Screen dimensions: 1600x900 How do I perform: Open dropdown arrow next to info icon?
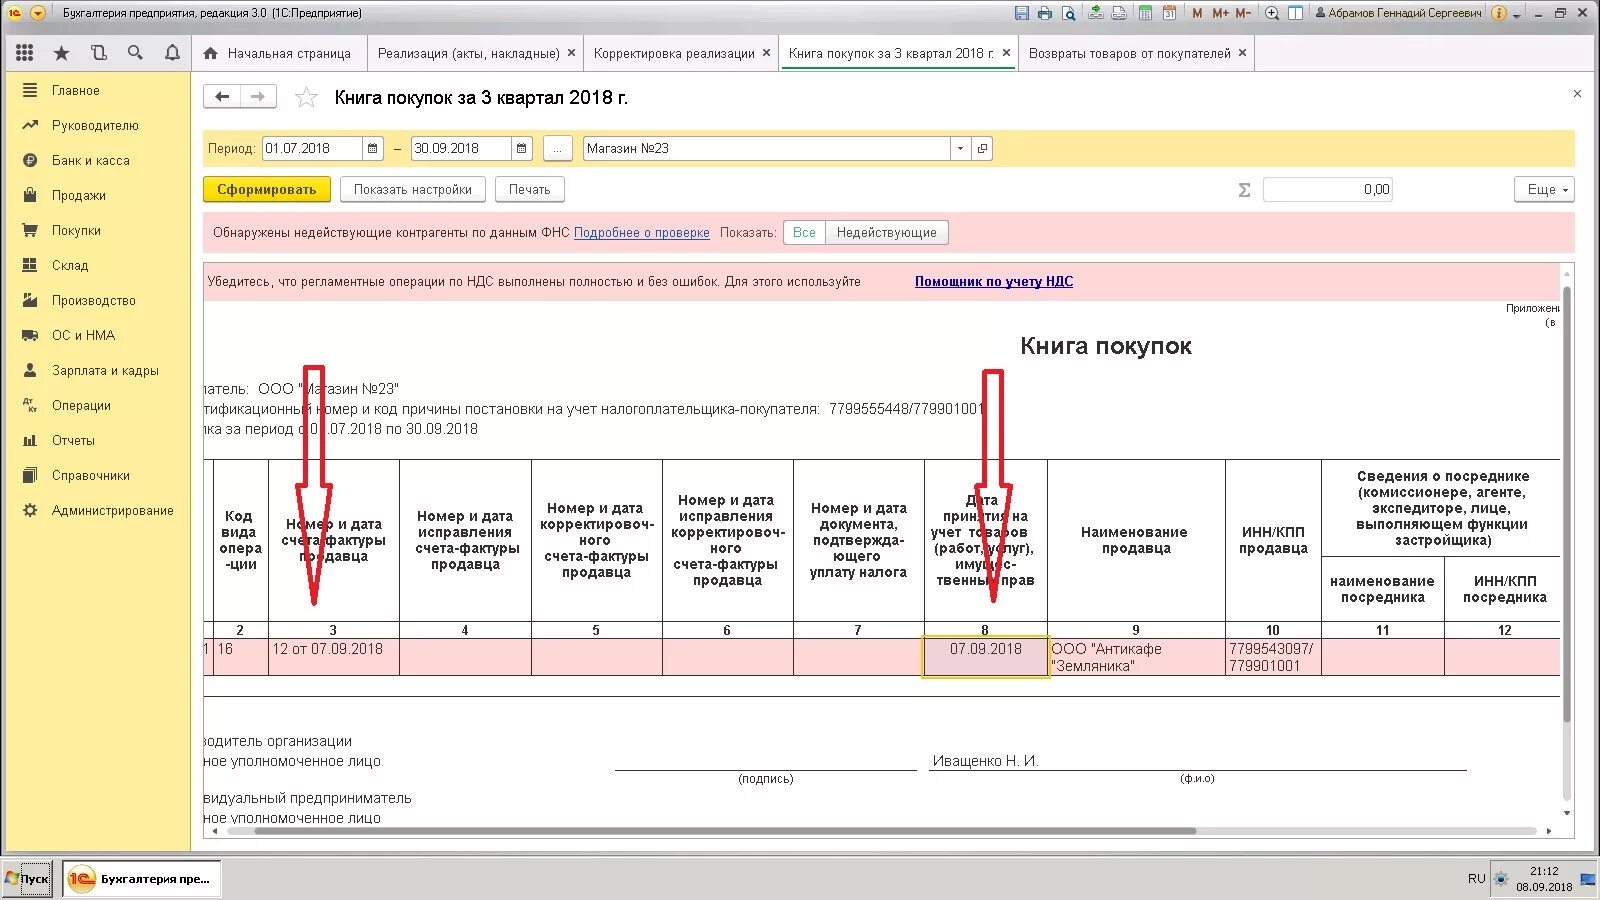[1516, 15]
